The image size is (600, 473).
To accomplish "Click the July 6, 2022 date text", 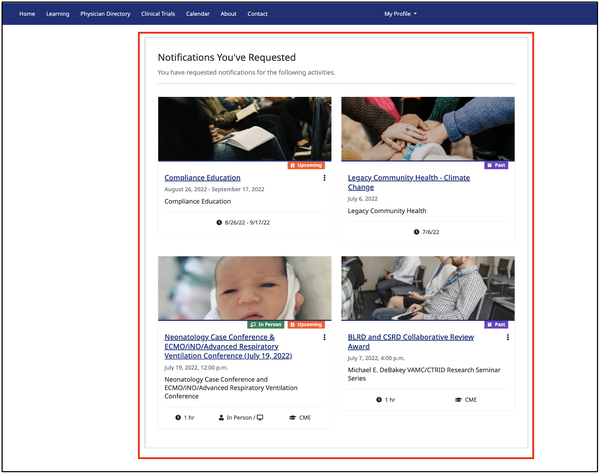I will click(x=363, y=199).
